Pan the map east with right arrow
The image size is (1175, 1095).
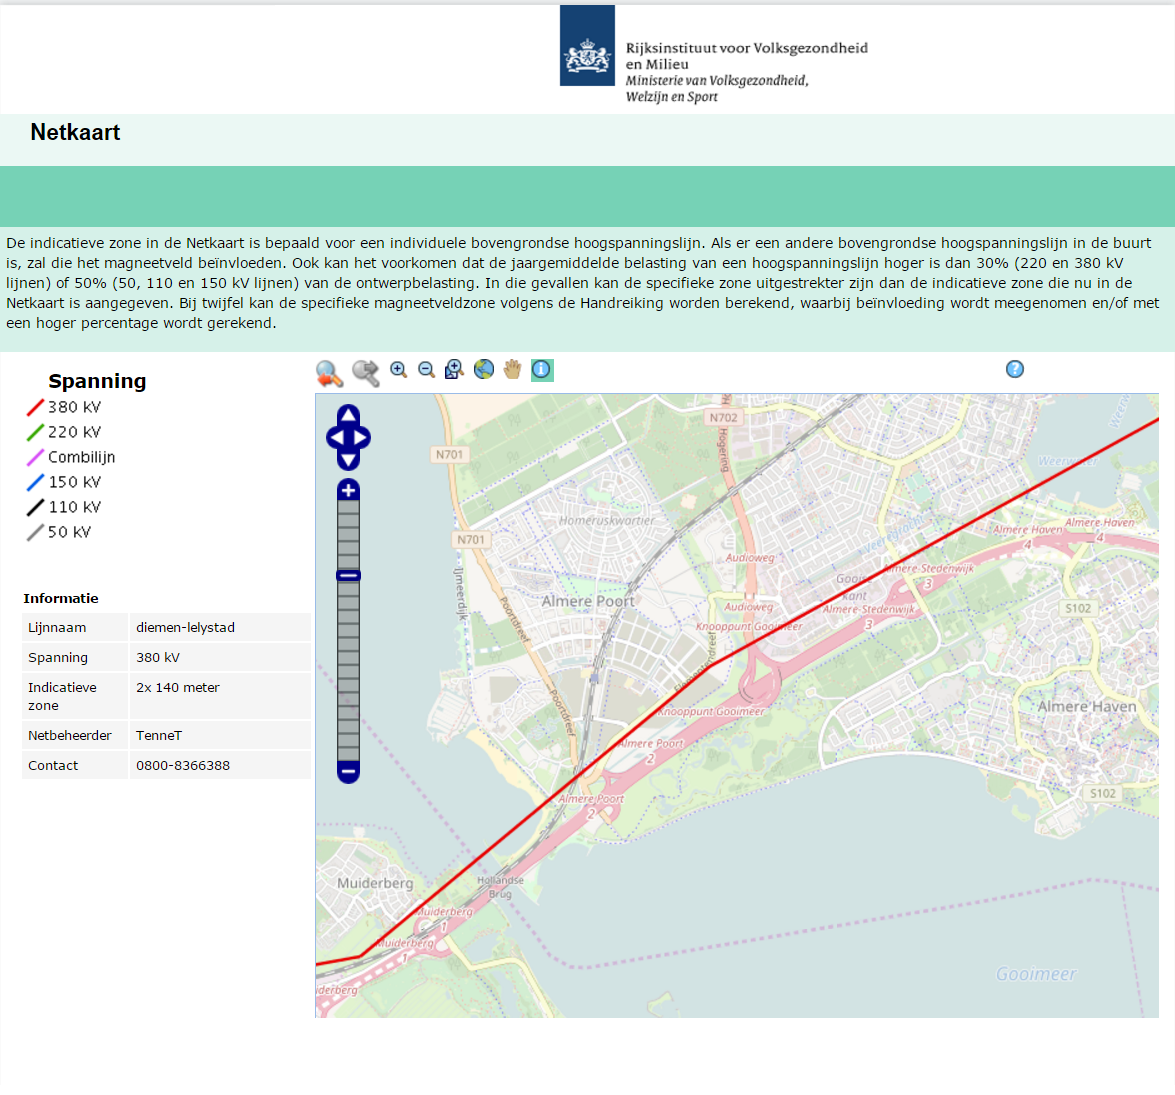click(x=362, y=438)
